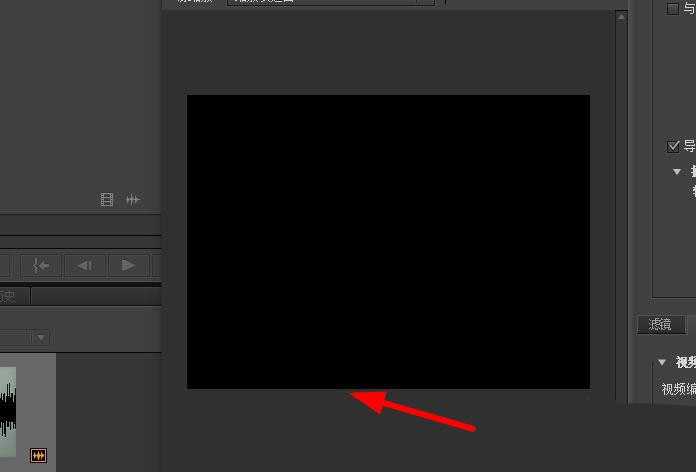The width and height of the screenshot is (696, 472).
Task: Click the preview scrollbar up arrow
Action: pos(621,17)
